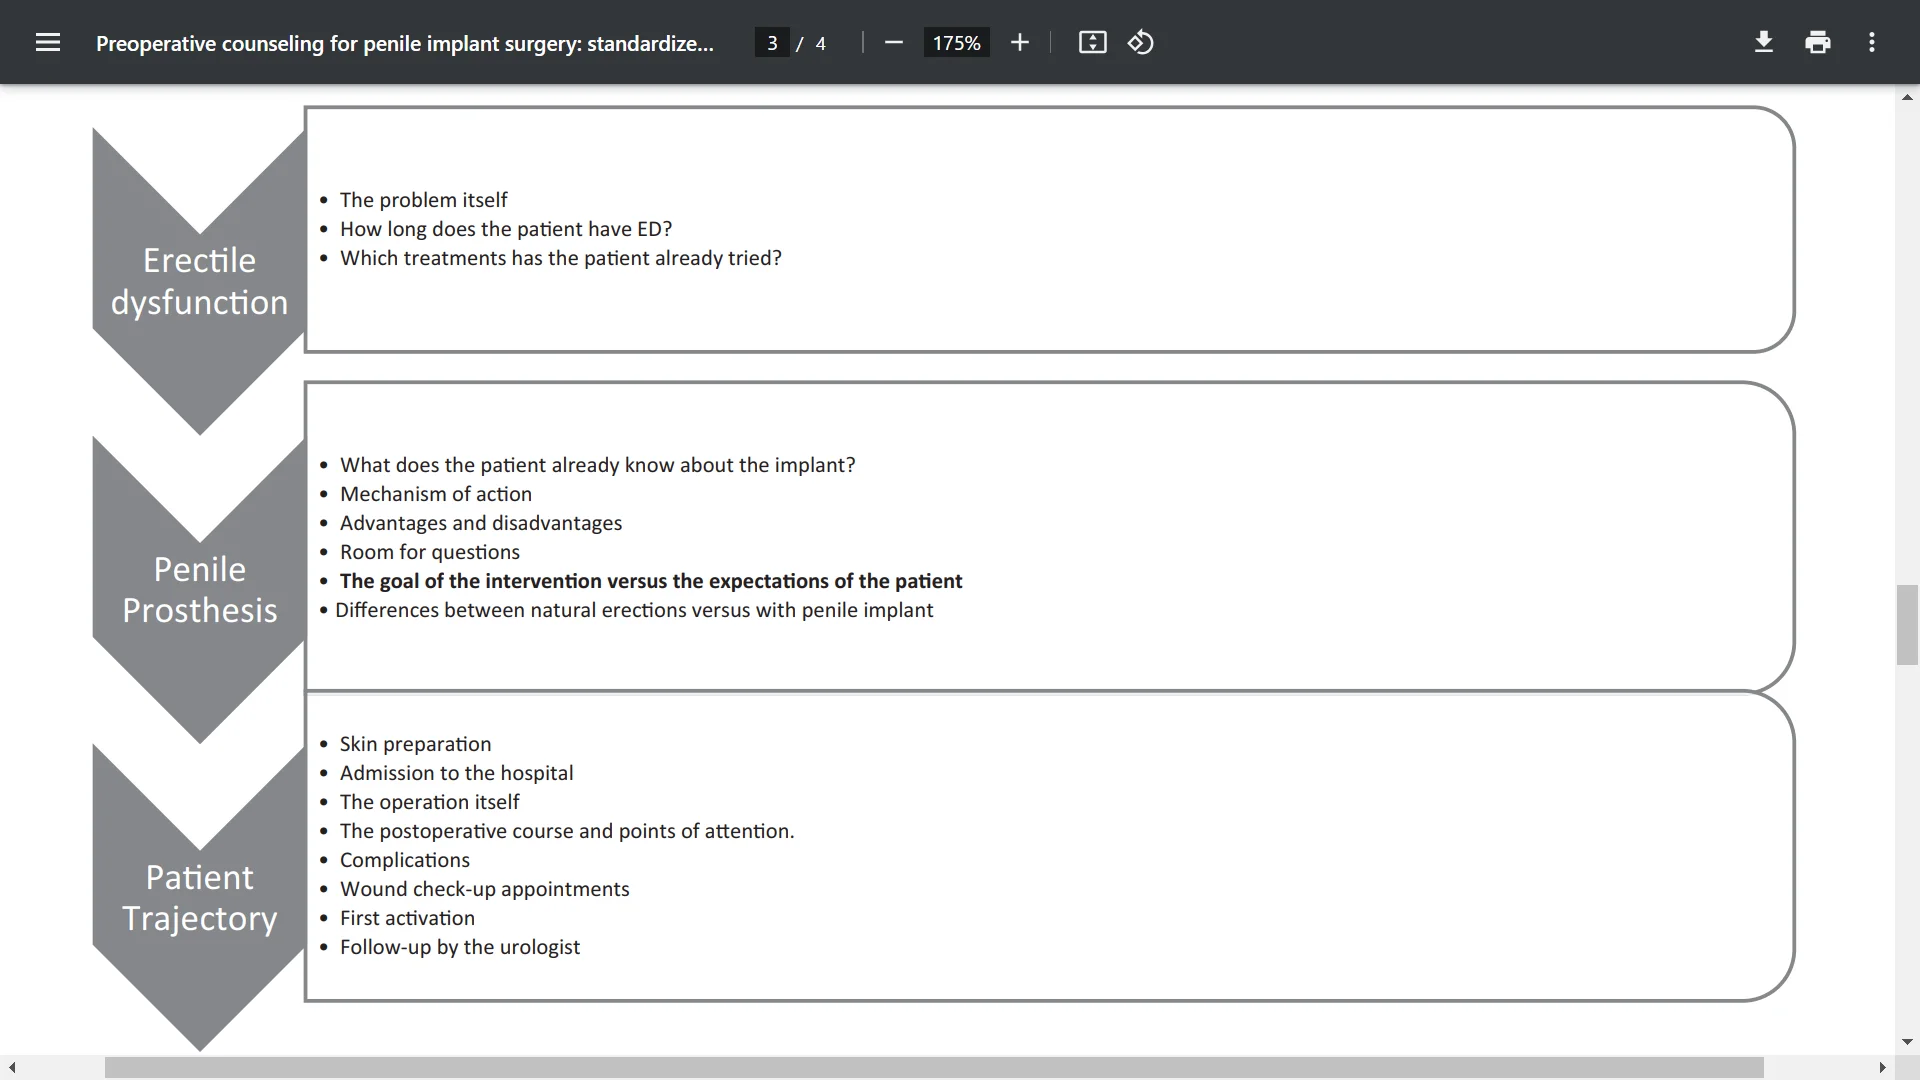Click the scroll right arrow
Image resolution: width=1920 pixels, height=1080 pixels.
tap(1882, 1068)
